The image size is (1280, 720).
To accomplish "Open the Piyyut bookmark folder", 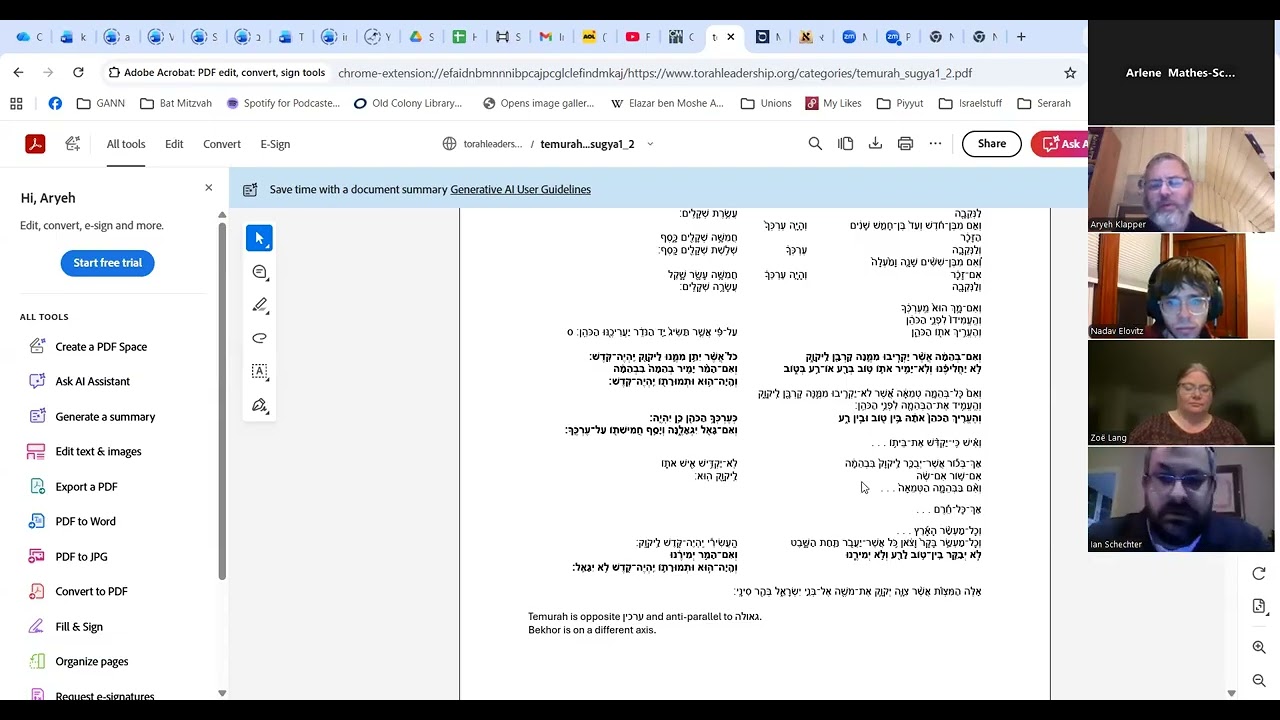I will [900, 103].
